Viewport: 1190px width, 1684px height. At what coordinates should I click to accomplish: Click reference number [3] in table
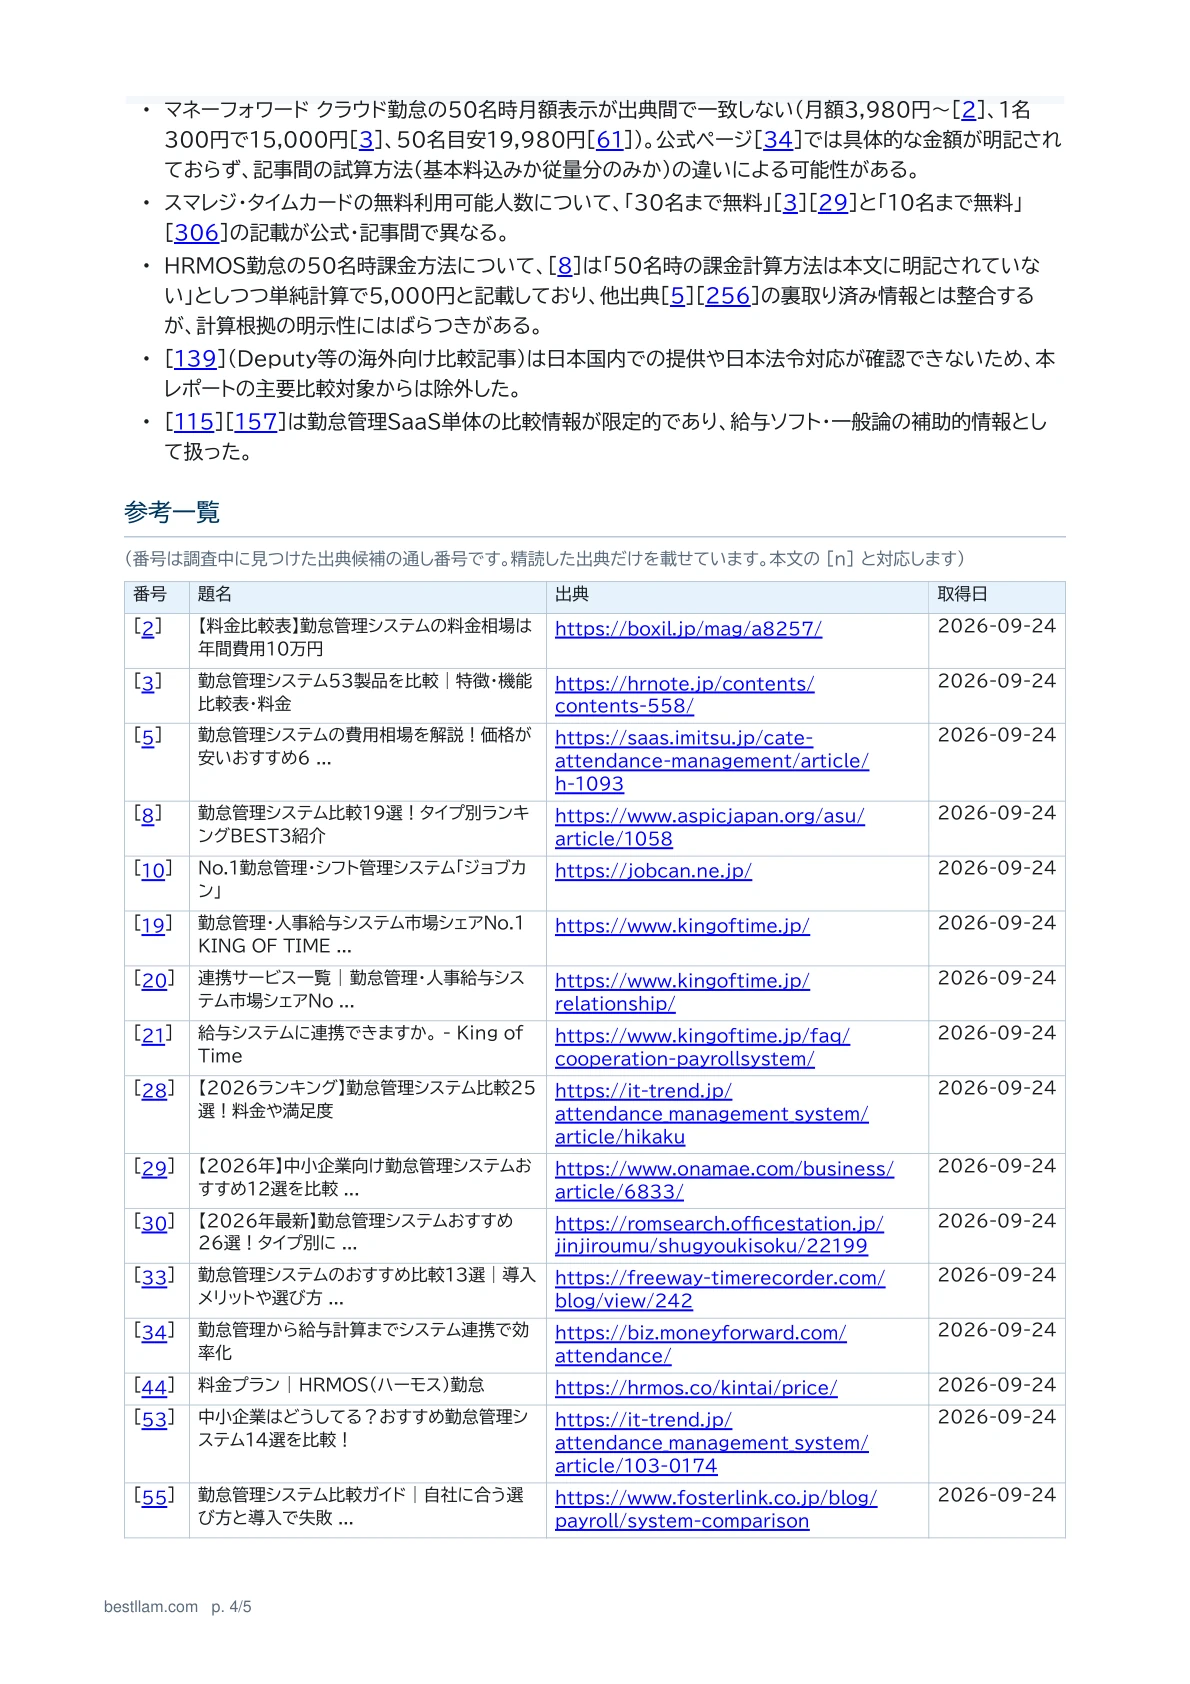click(148, 683)
